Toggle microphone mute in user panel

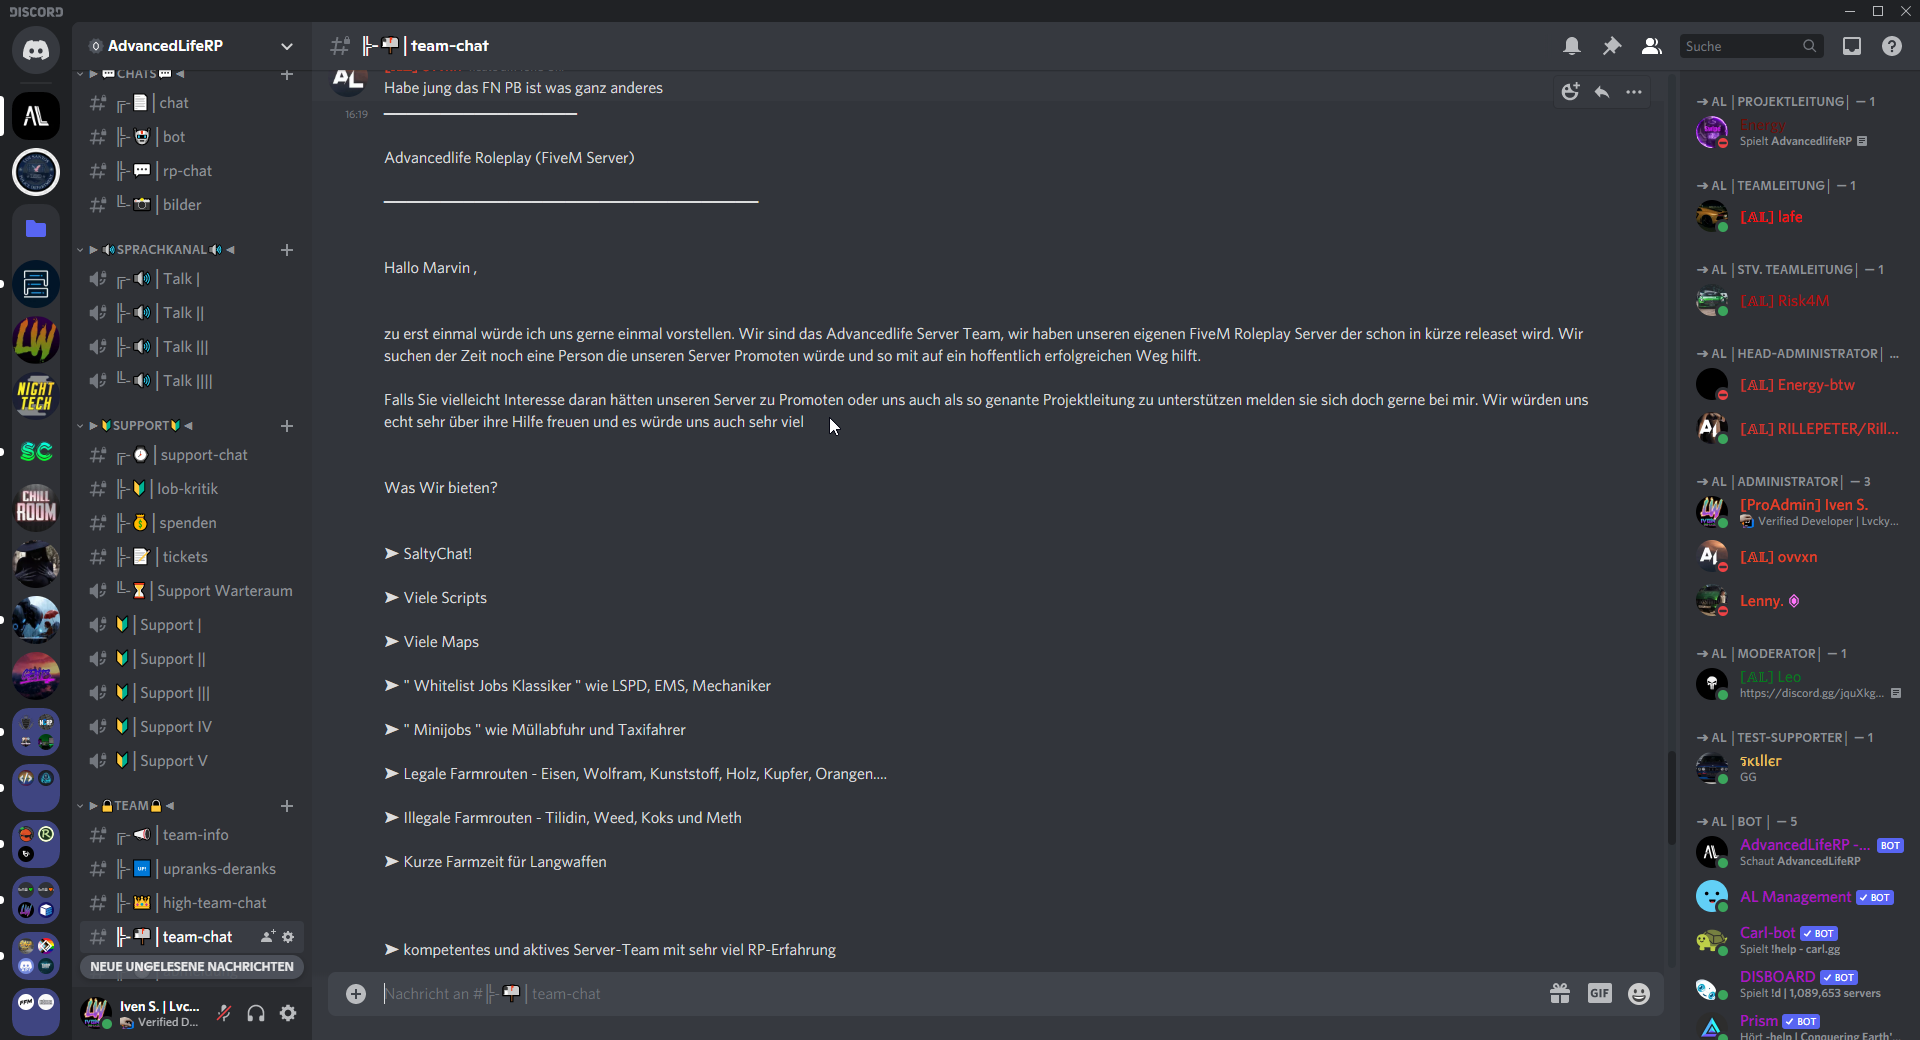click(x=224, y=1013)
